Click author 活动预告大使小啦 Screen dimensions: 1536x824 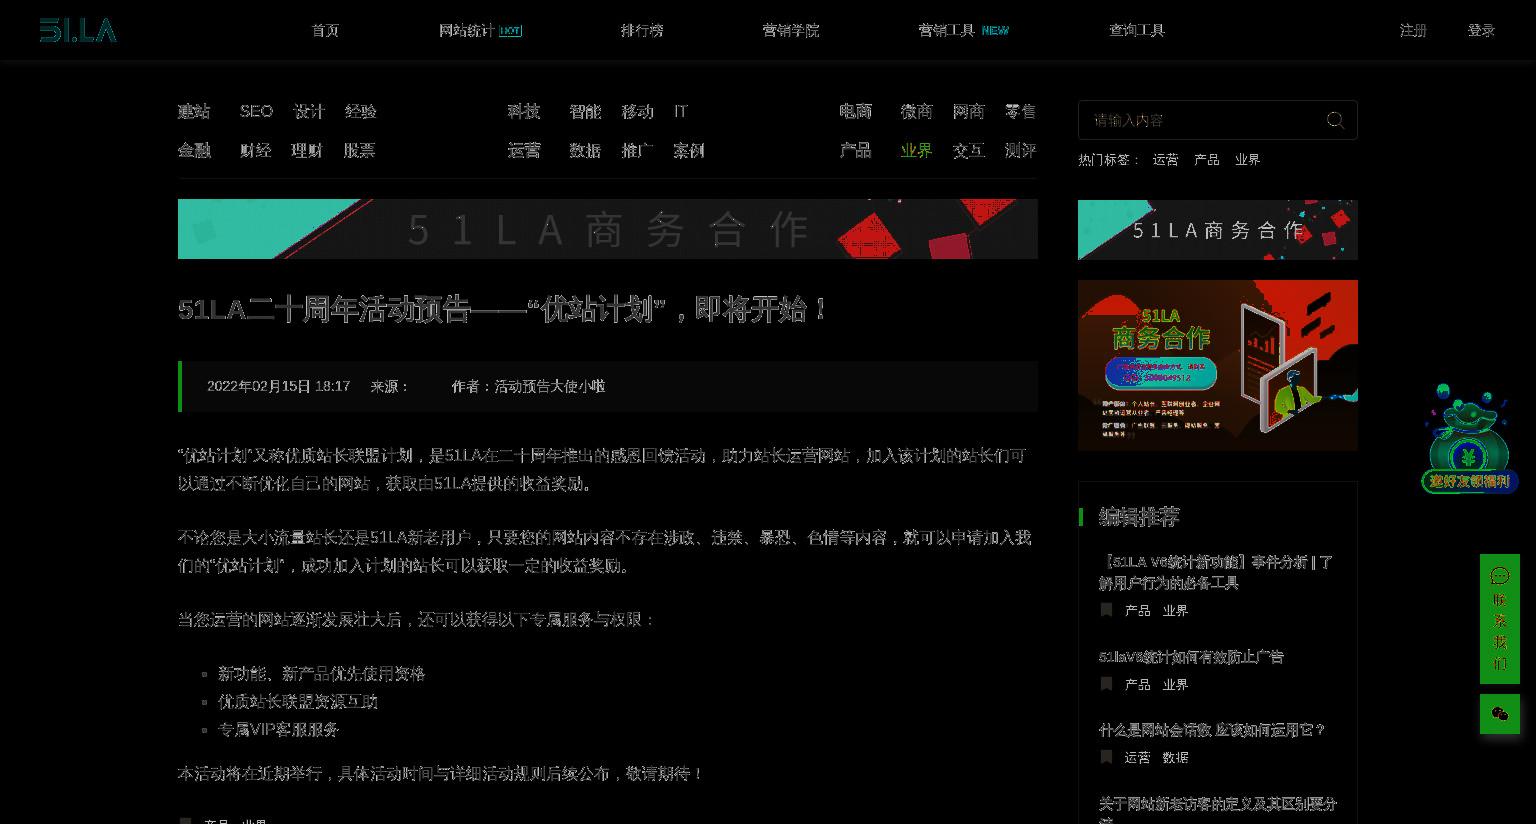tap(550, 386)
